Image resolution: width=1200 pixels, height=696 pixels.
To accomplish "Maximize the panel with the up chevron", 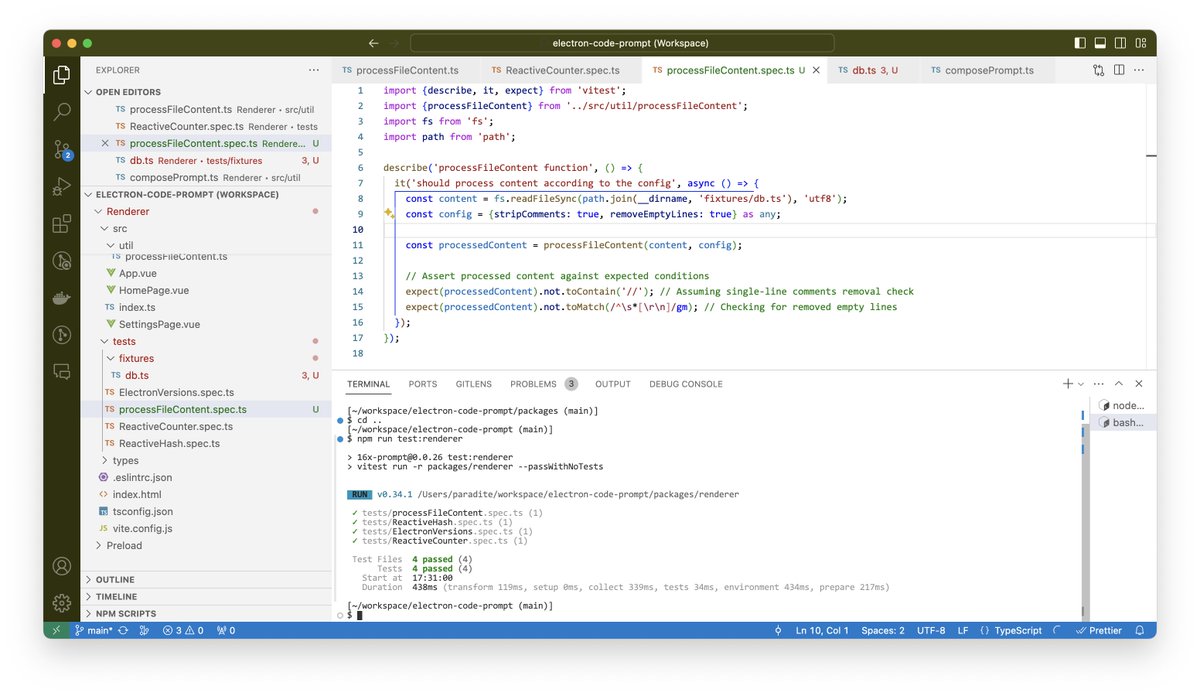I will point(1119,384).
